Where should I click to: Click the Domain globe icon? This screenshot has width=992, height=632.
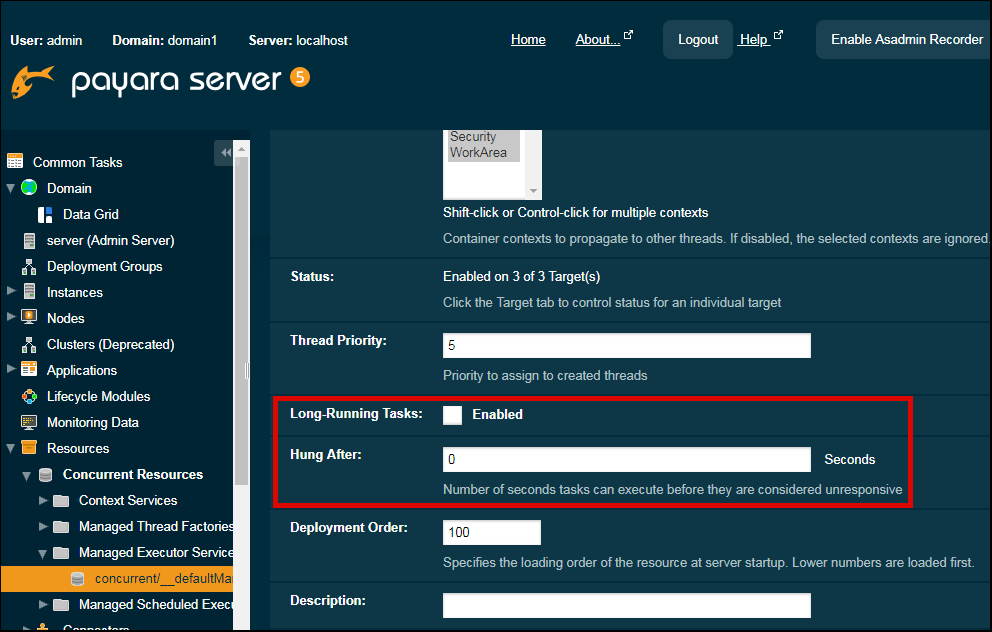click(29, 188)
